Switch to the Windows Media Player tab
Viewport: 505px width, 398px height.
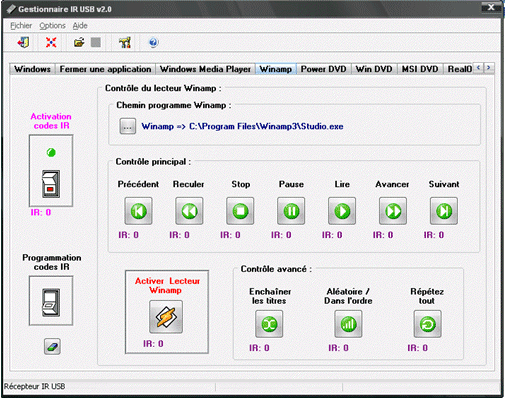[205, 69]
